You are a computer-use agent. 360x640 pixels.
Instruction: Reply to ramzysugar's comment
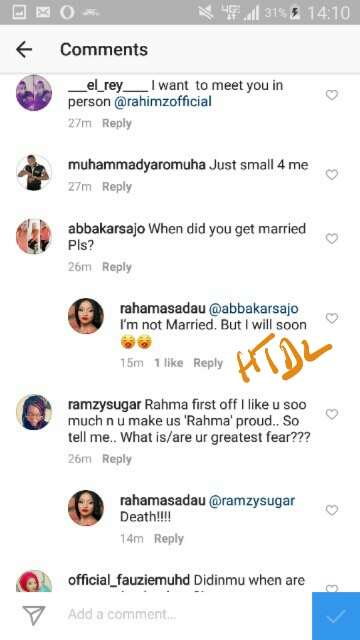(x=117, y=459)
